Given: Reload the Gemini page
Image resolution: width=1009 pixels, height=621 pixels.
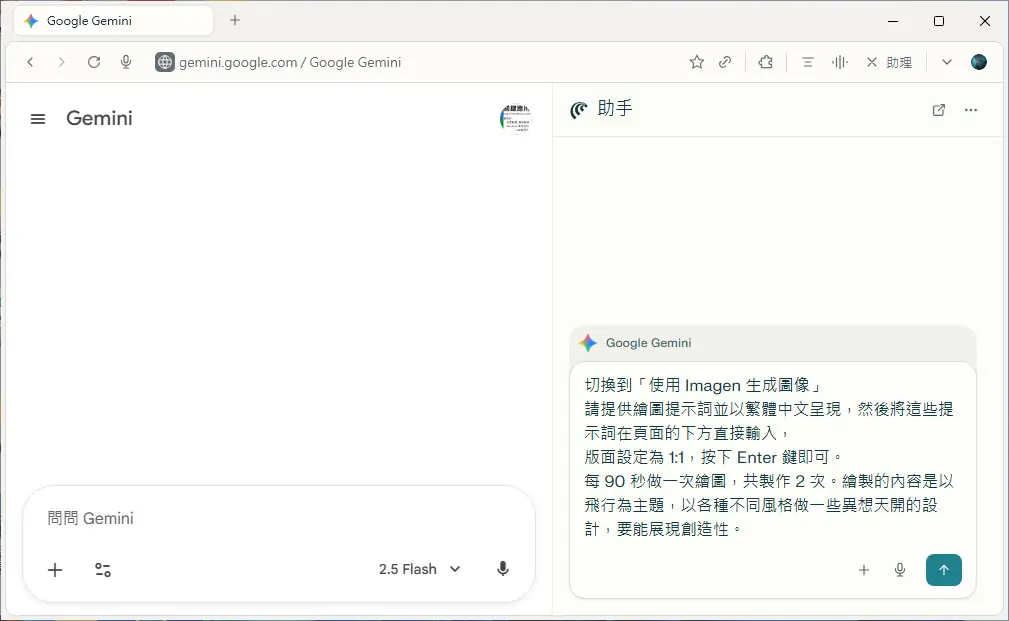Looking at the screenshot, I should 94,62.
